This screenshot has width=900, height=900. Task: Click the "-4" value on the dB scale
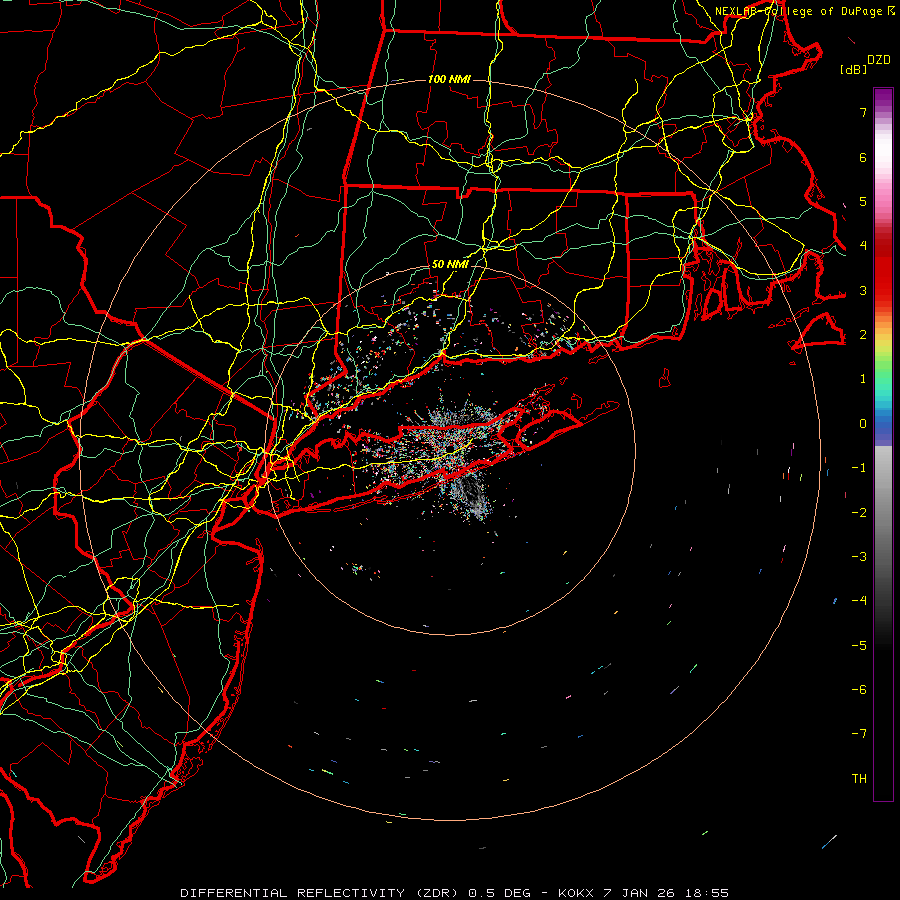click(x=859, y=601)
